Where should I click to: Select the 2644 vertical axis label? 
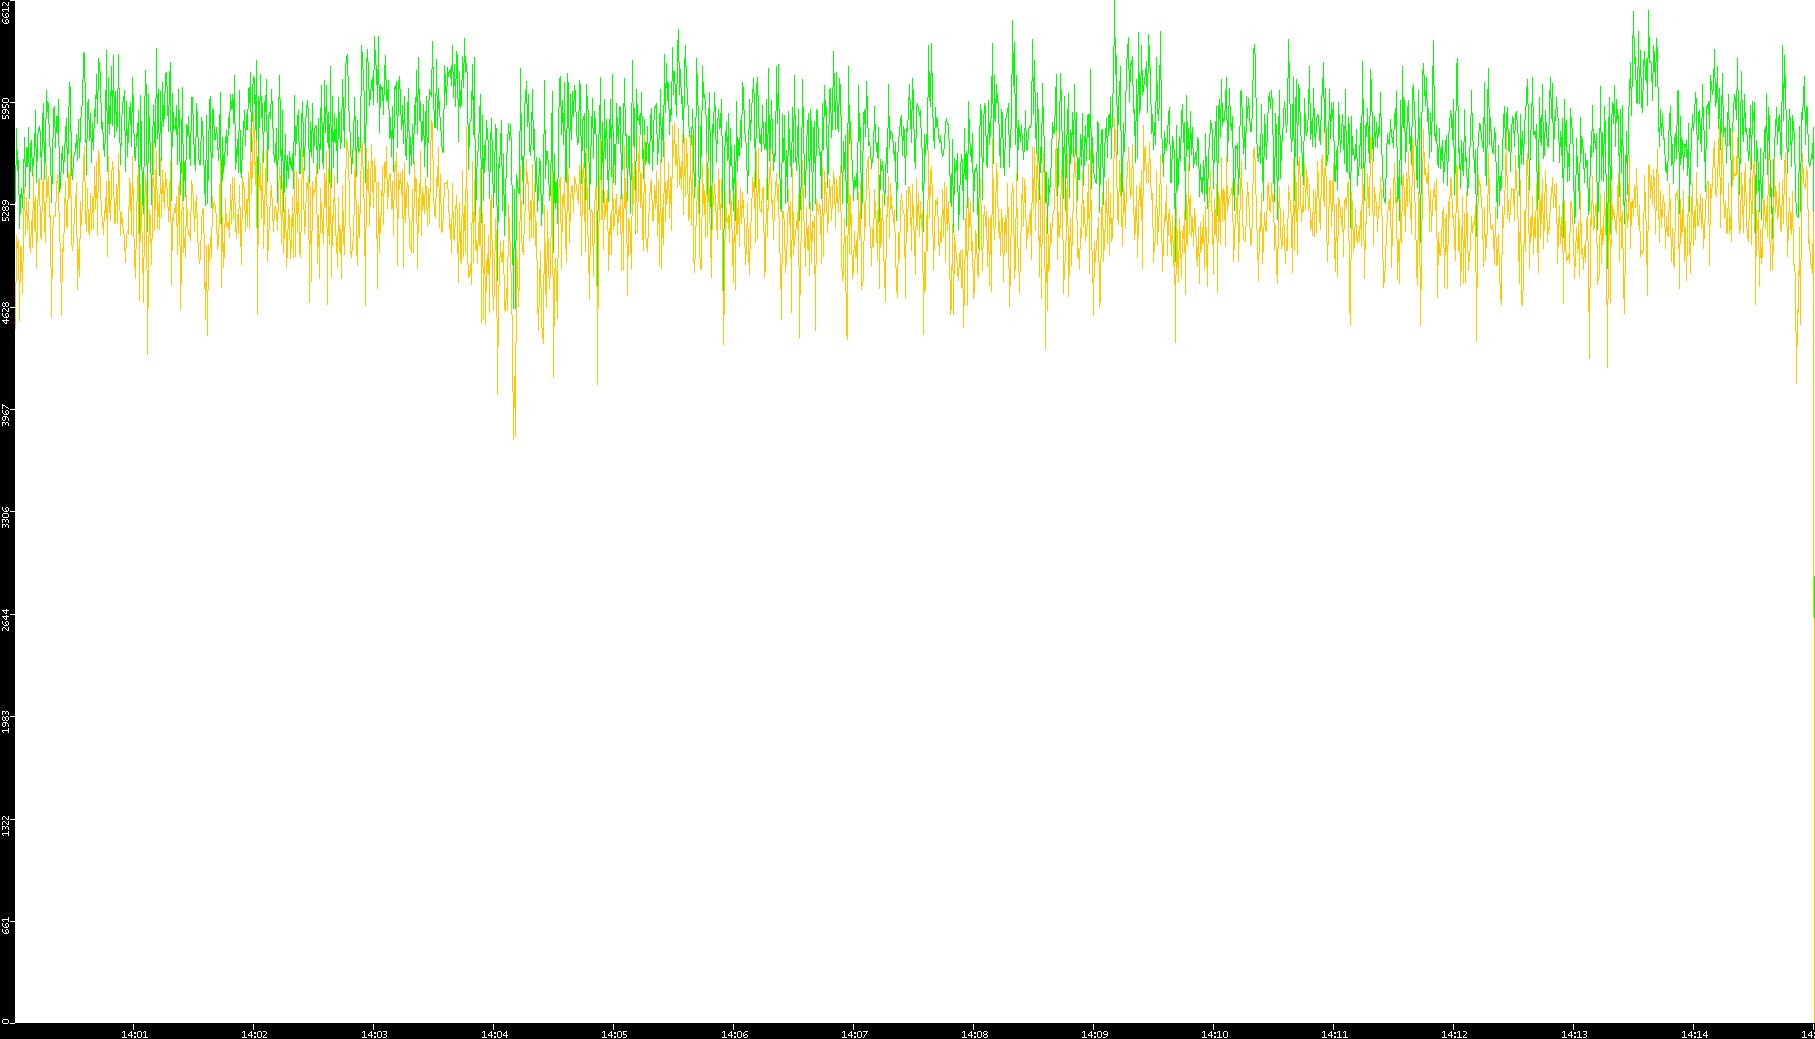6,619
